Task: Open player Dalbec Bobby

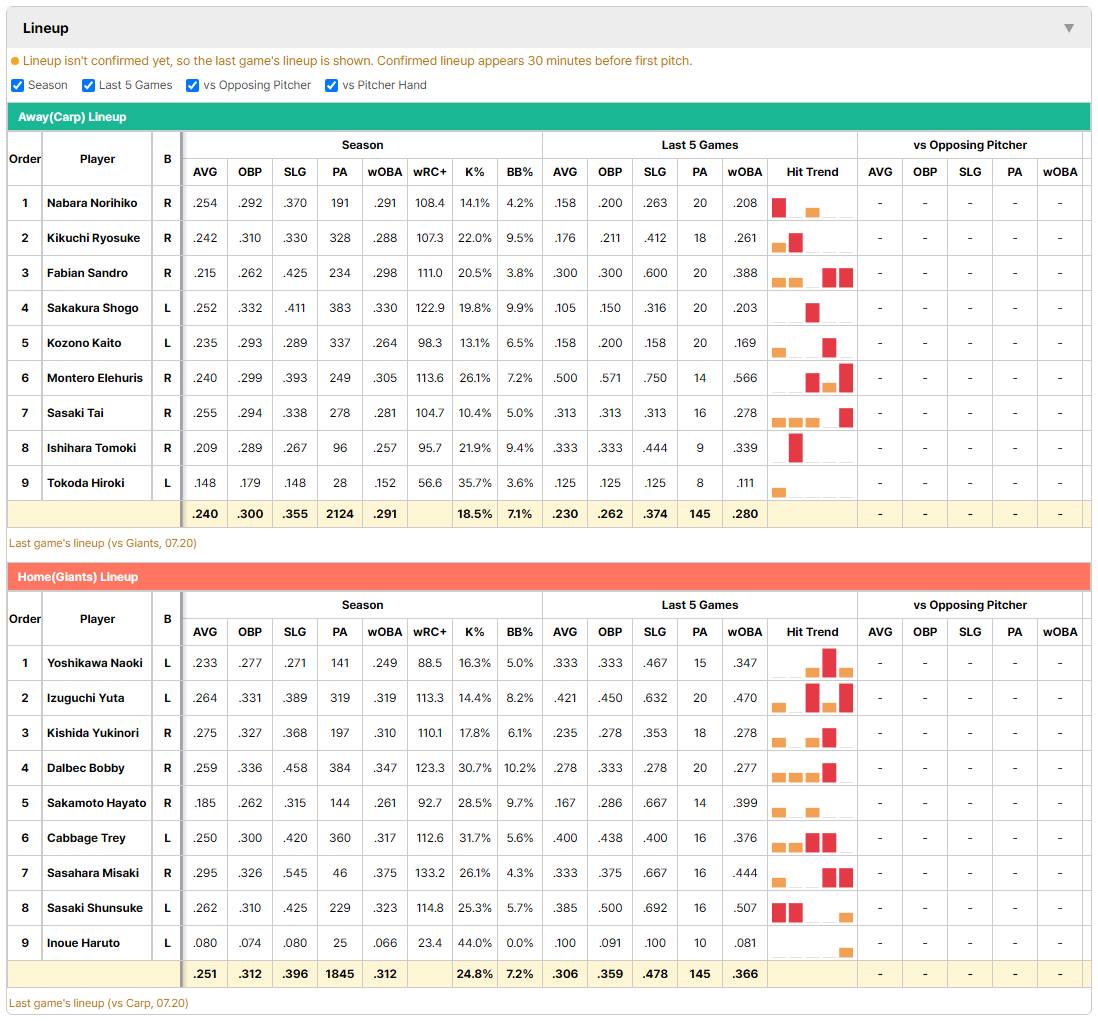Action: click(85, 768)
